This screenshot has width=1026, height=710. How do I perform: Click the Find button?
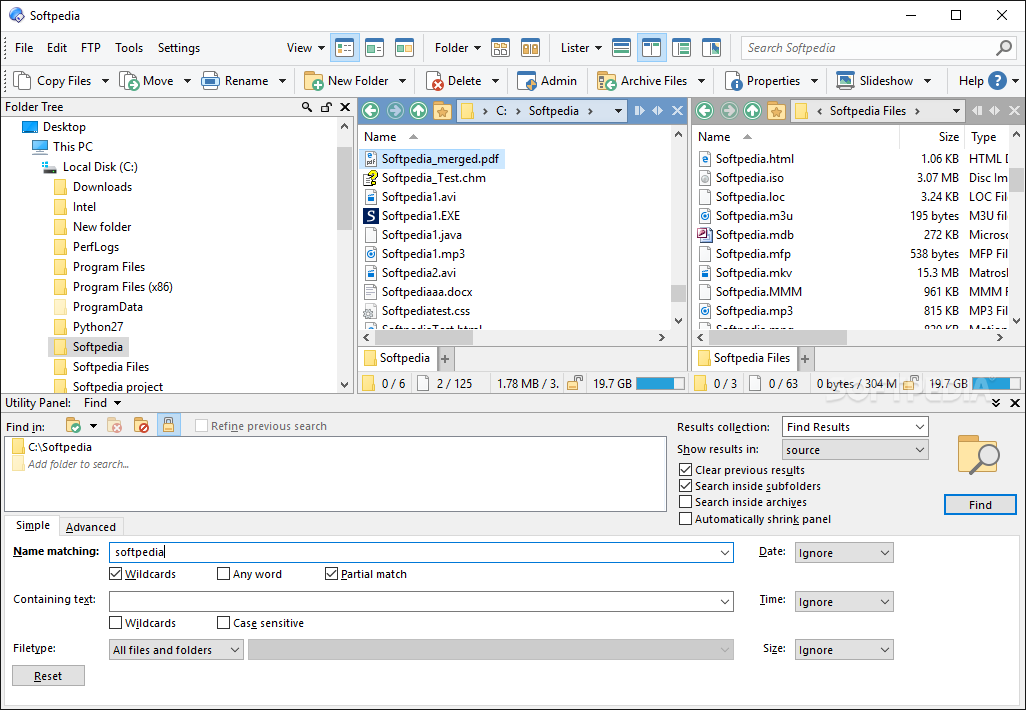click(x=980, y=505)
